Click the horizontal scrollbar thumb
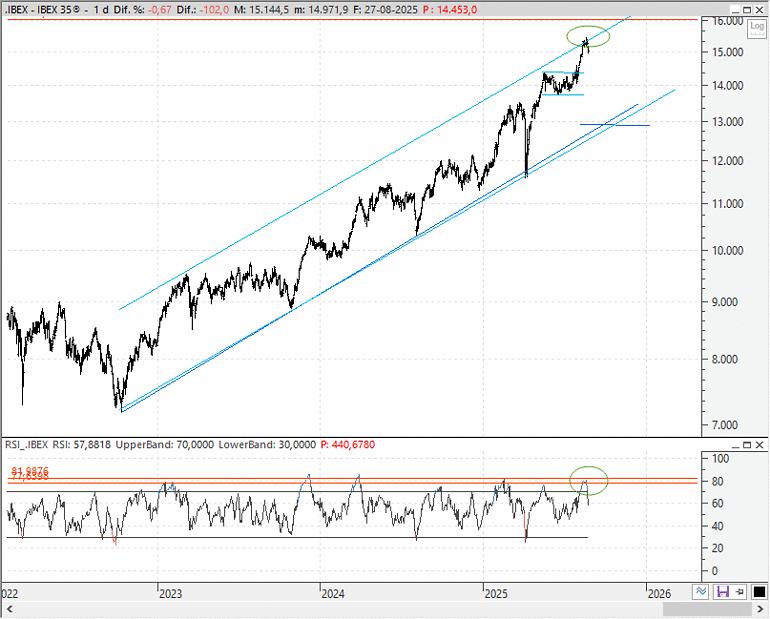The image size is (770, 619). click(709, 609)
